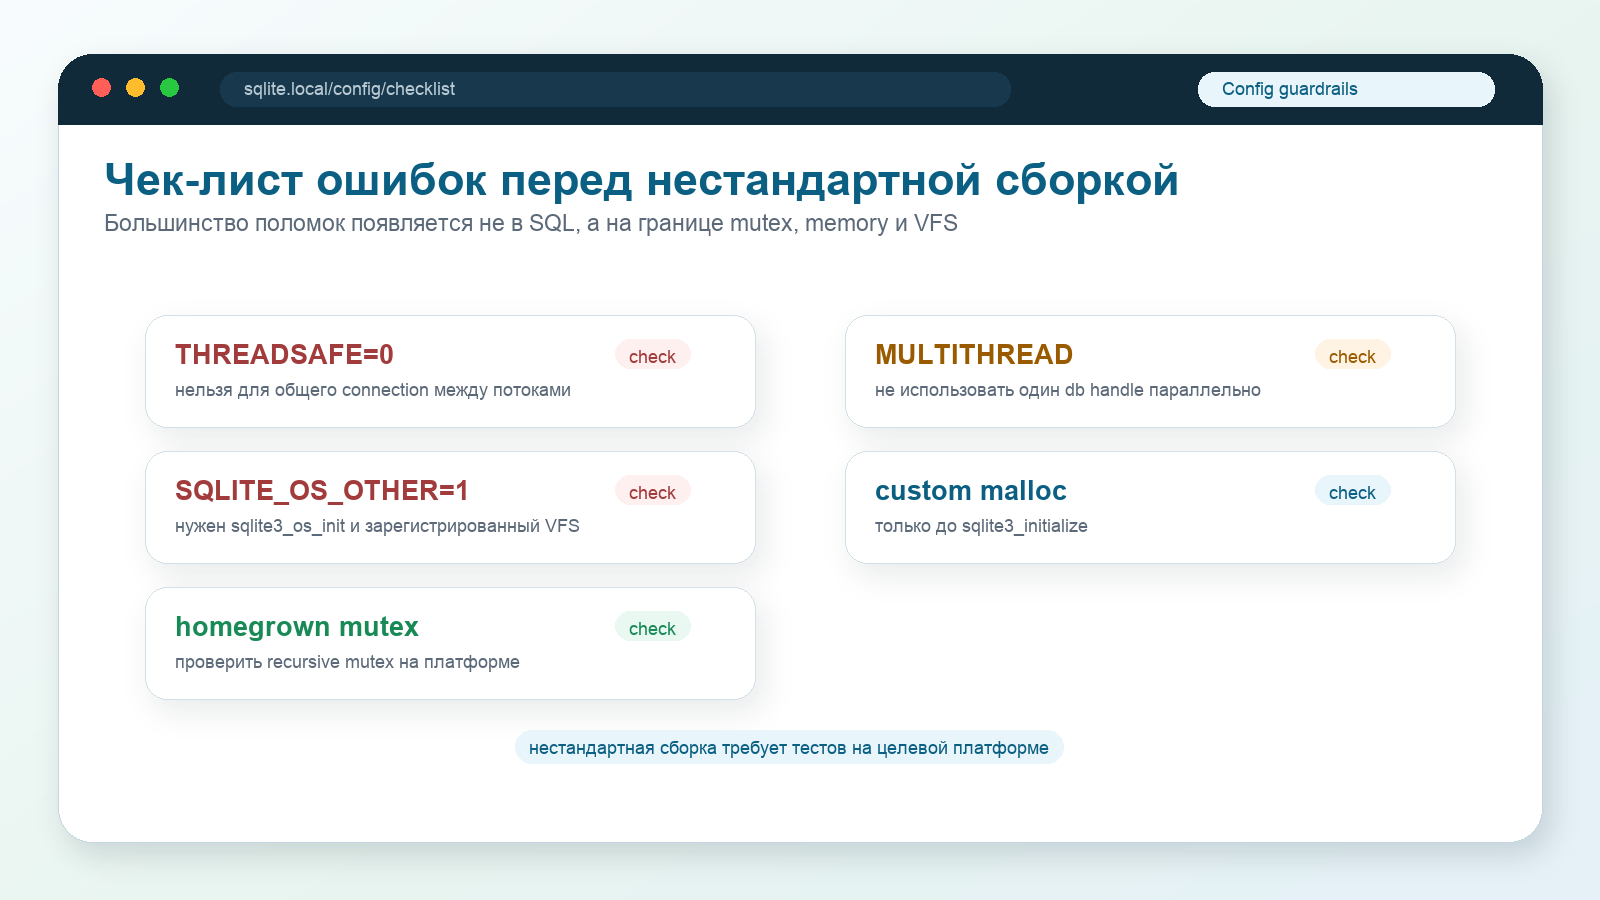Select the SQLITE_OS_OTHER=1 heading

322,491
